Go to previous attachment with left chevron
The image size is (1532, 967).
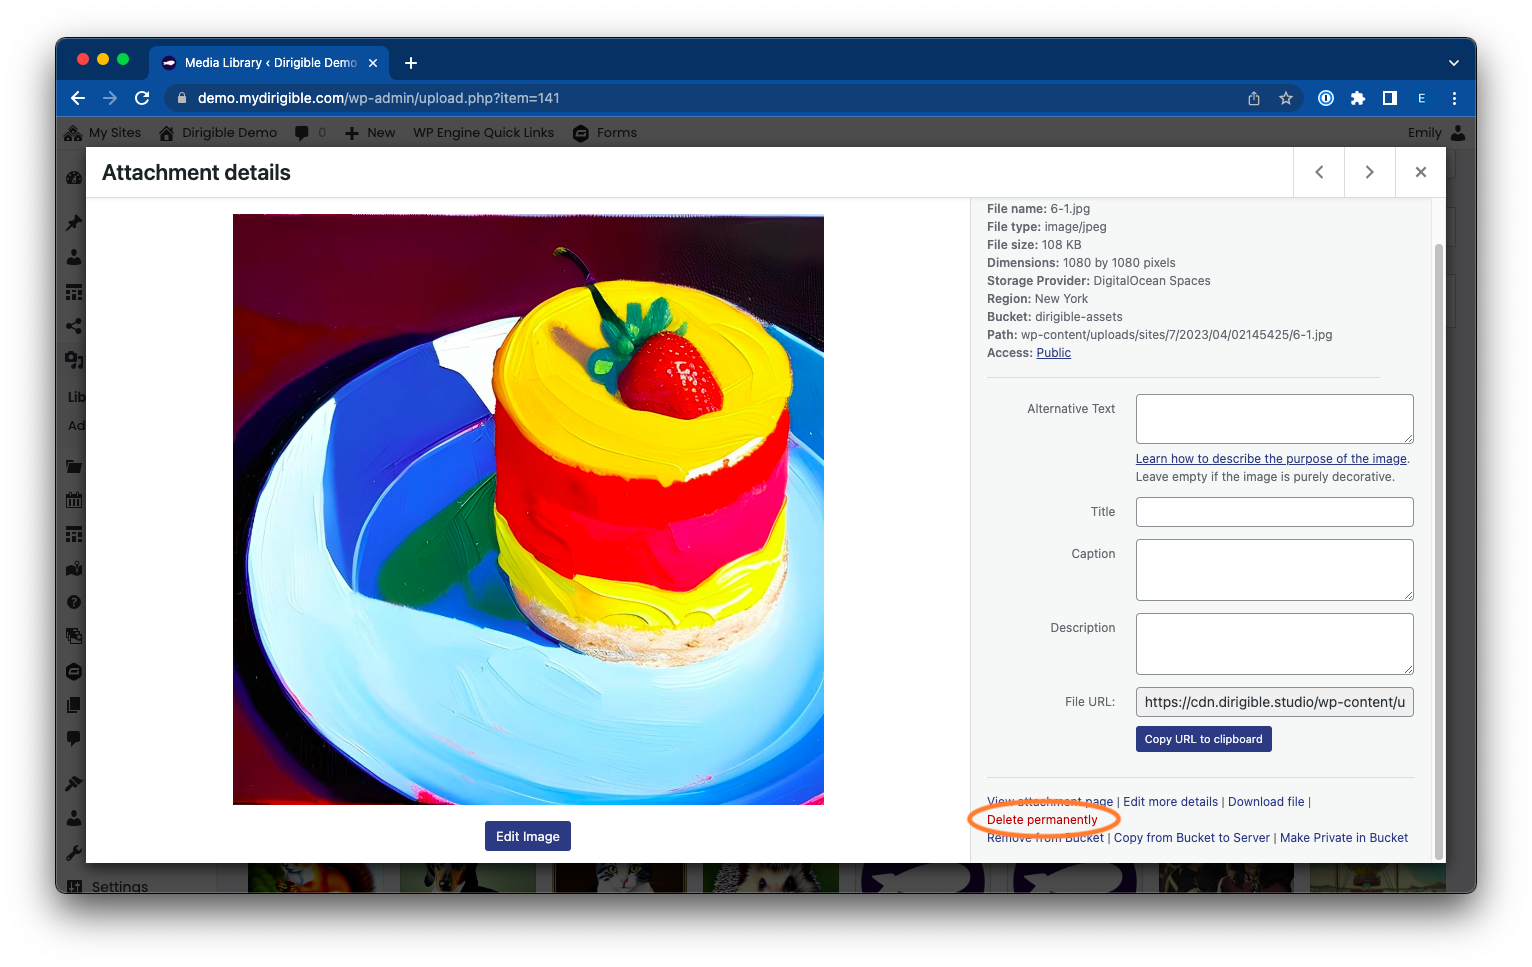(x=1319, y=172)
